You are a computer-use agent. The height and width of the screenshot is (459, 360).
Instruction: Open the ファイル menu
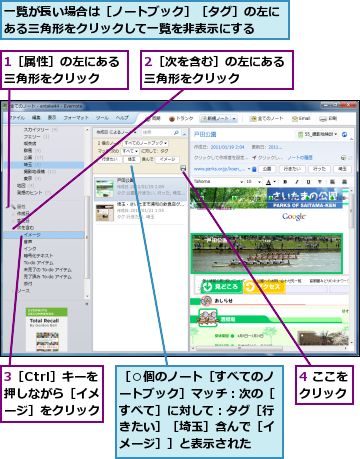(16, 118)
